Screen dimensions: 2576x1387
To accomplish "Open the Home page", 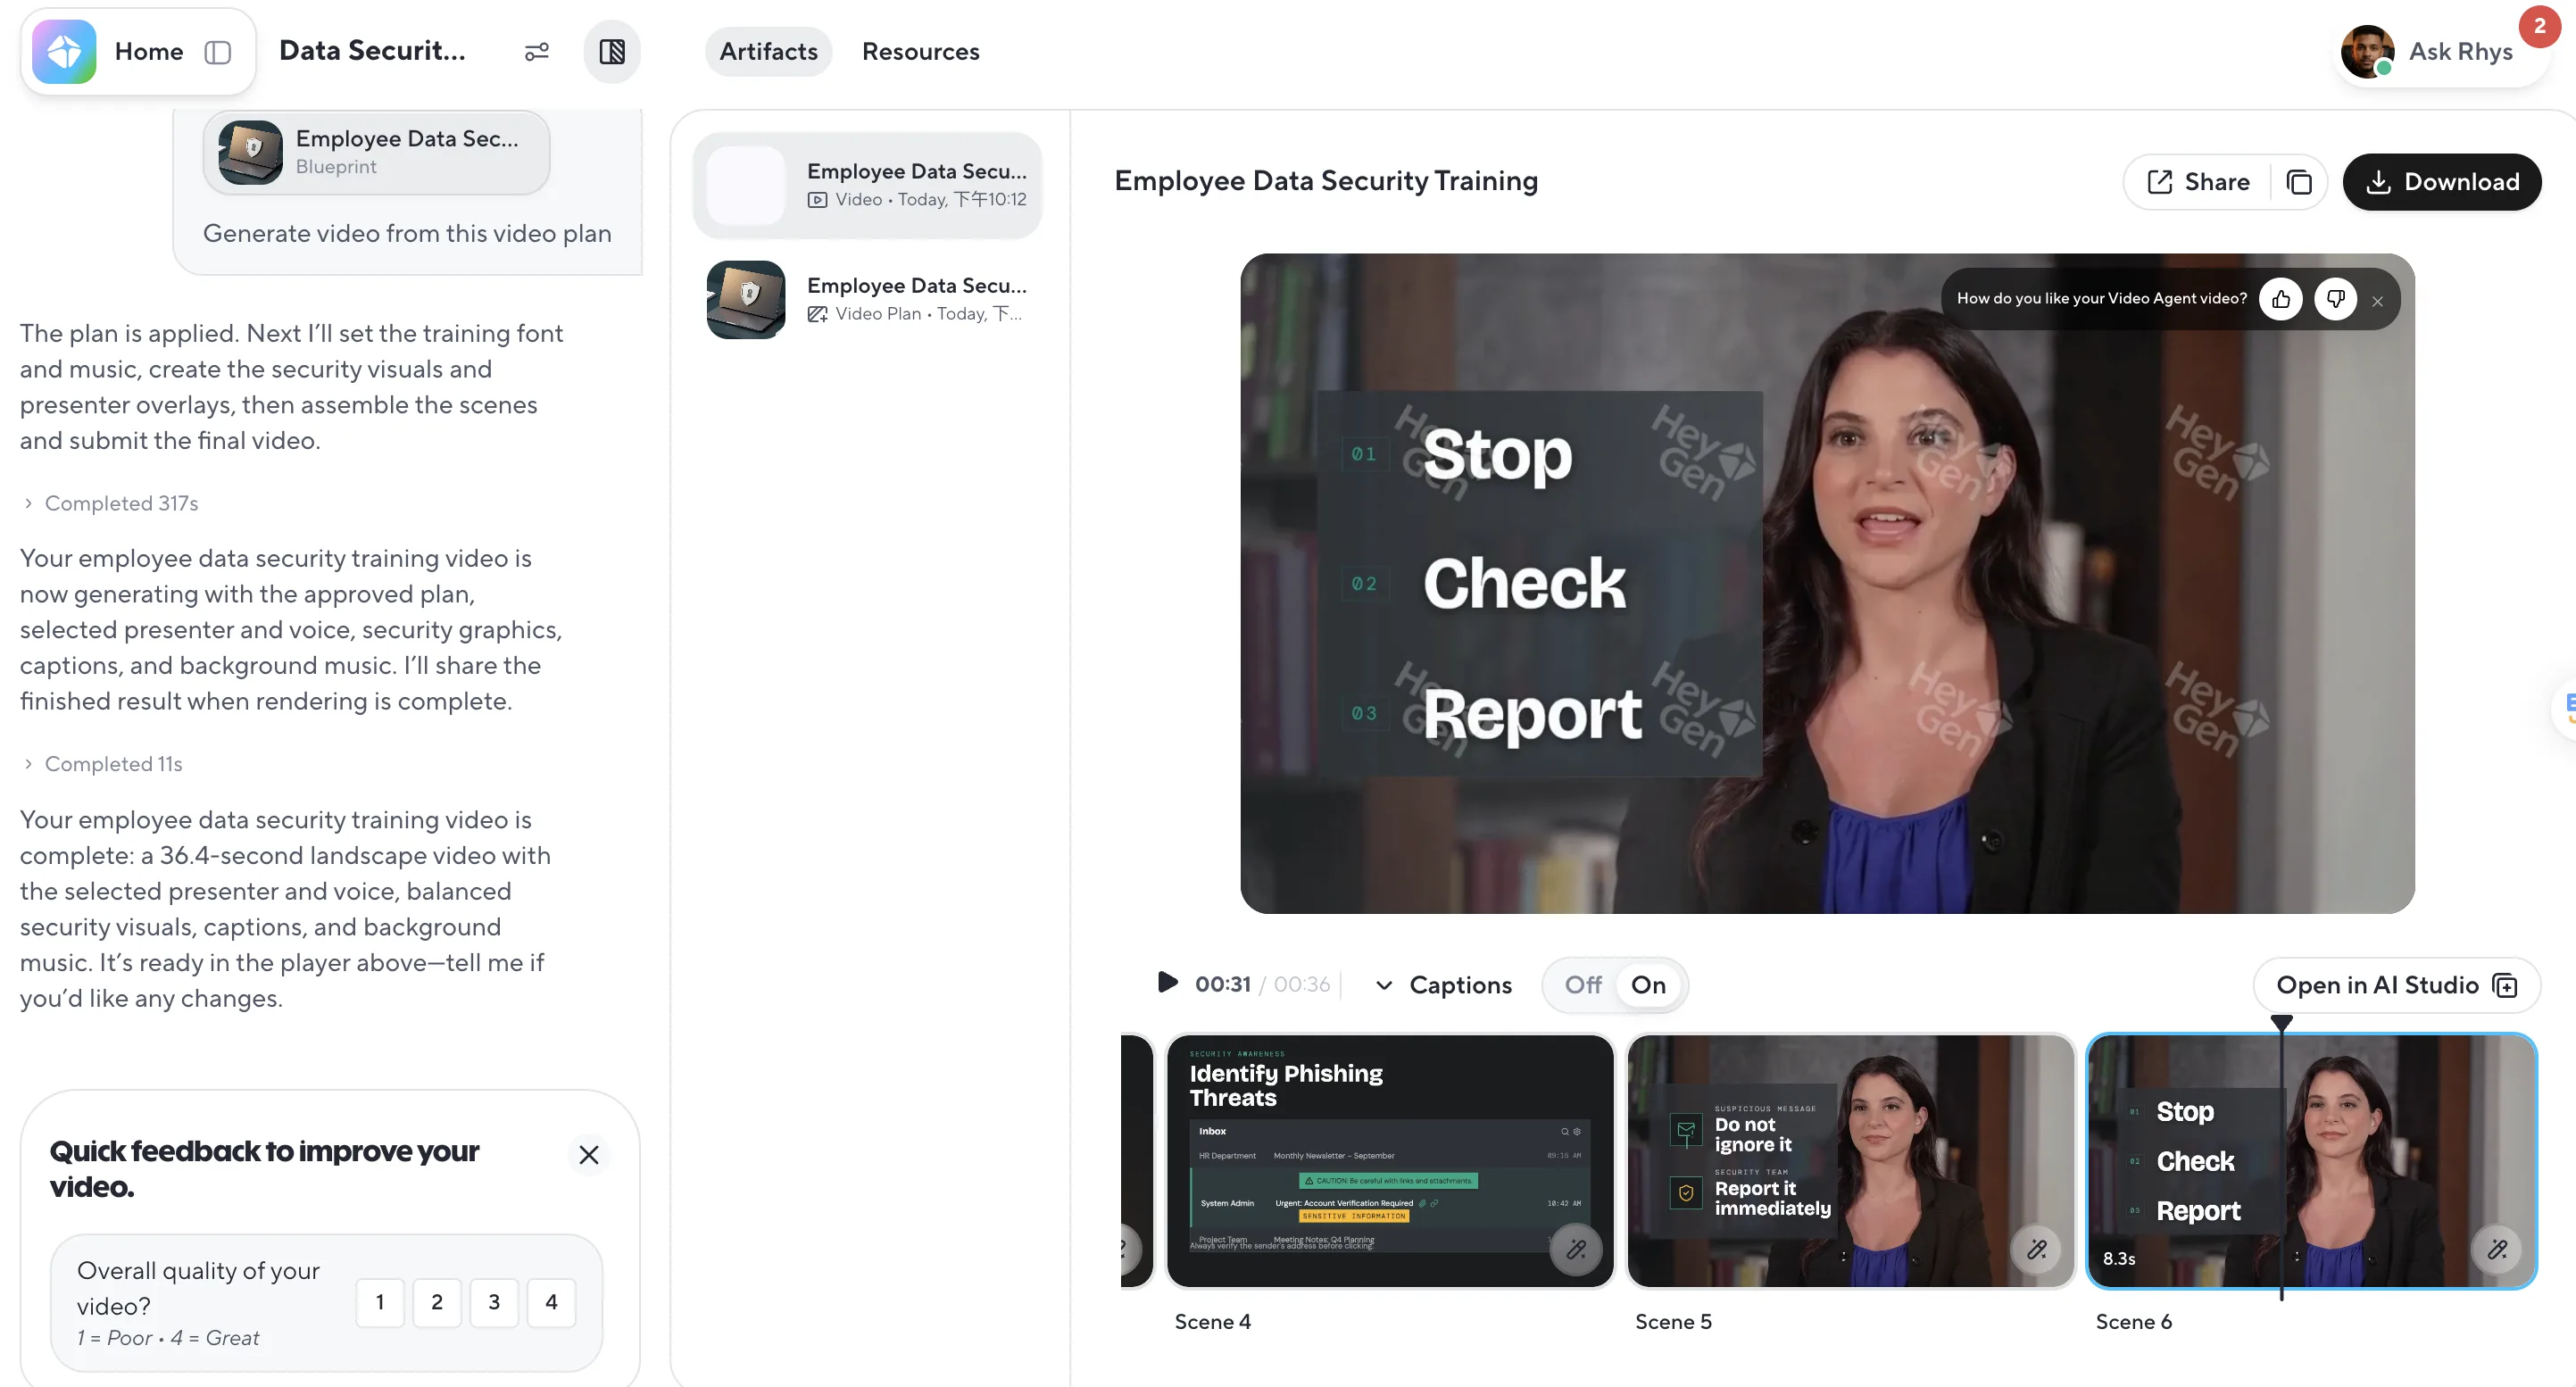I will pyautogui.click(x=148, y=51).
